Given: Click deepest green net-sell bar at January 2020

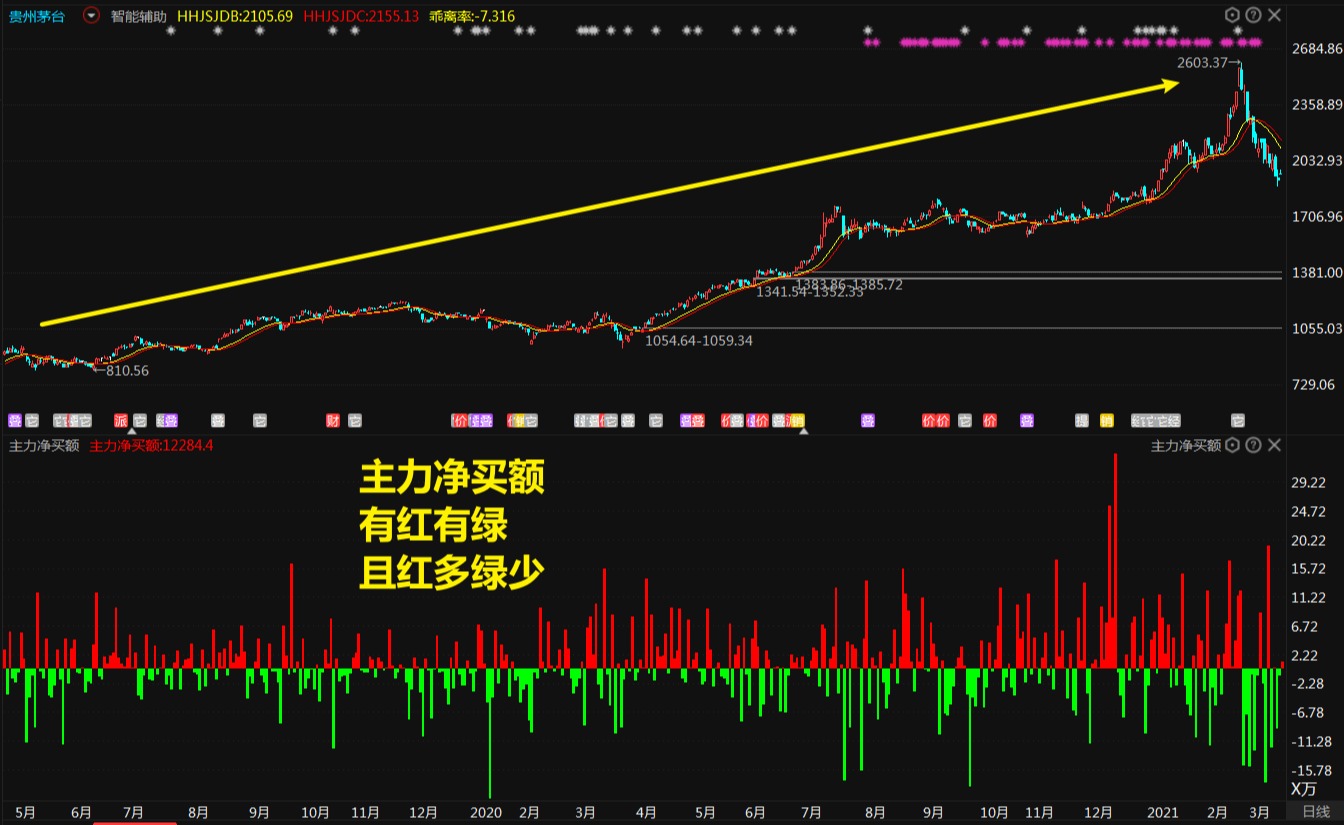Looking at the screenshot, I should [490, 733].
